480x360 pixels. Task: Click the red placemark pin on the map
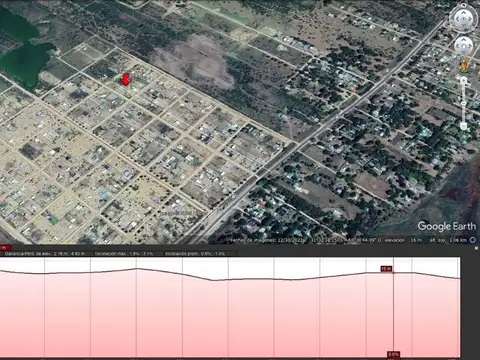125,80
